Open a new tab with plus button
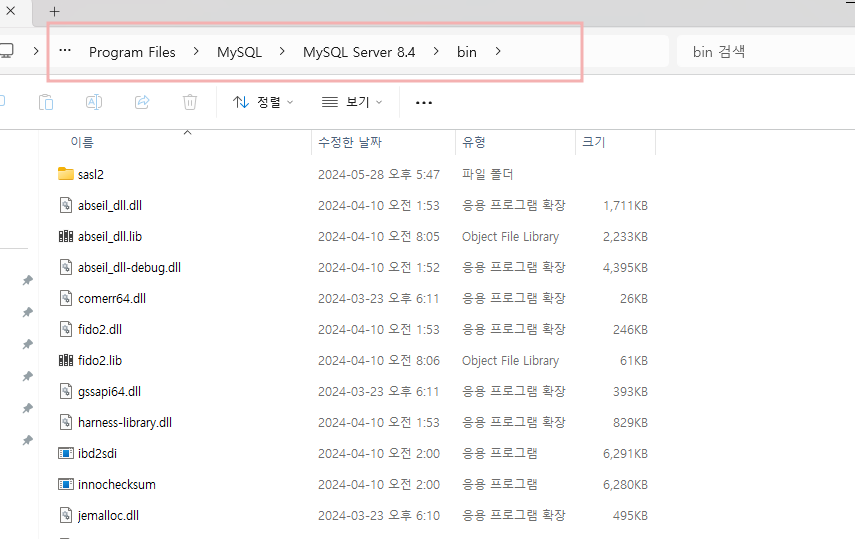Screen dimensions: 855x539 coord(55,11)
